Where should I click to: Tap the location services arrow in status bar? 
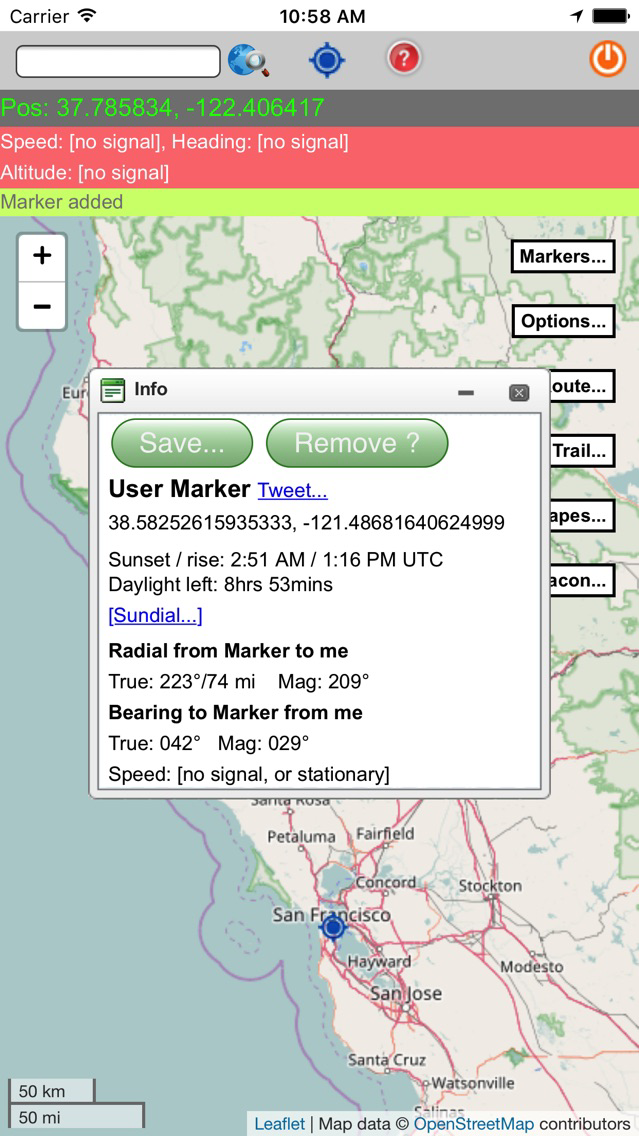coord(577,16)
